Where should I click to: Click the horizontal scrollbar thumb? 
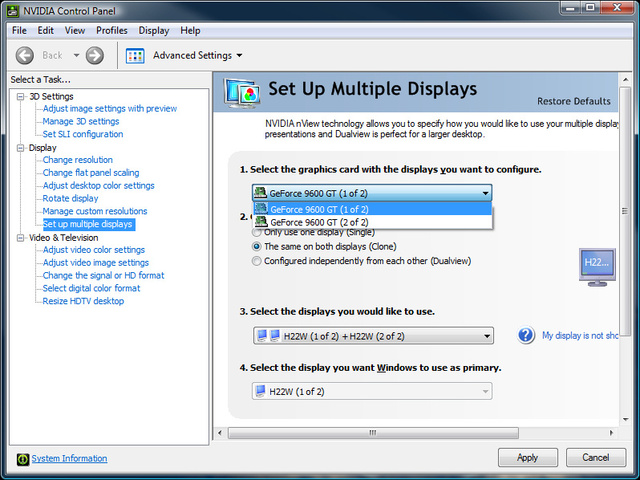click(373, 433)
